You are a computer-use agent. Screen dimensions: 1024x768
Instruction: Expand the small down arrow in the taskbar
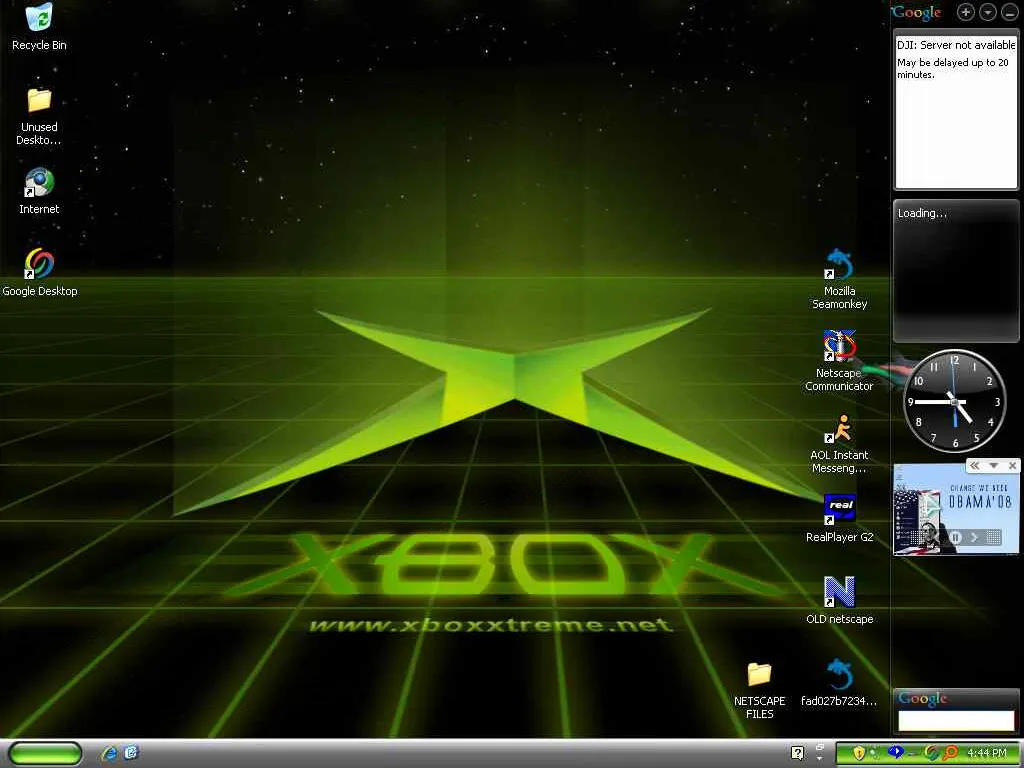(820, 760)
